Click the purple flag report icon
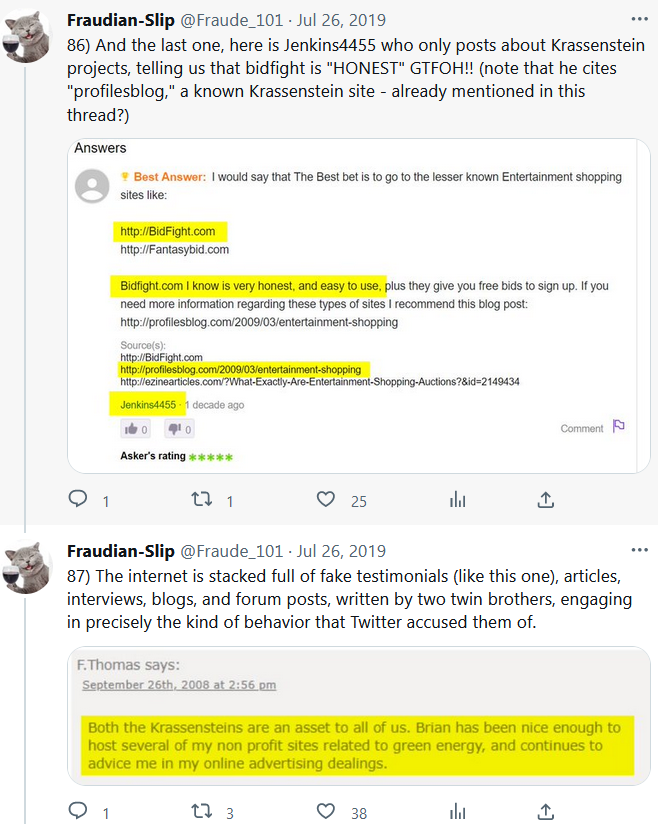This screenshot has width=658, height=824. click(x=618, y=427)
